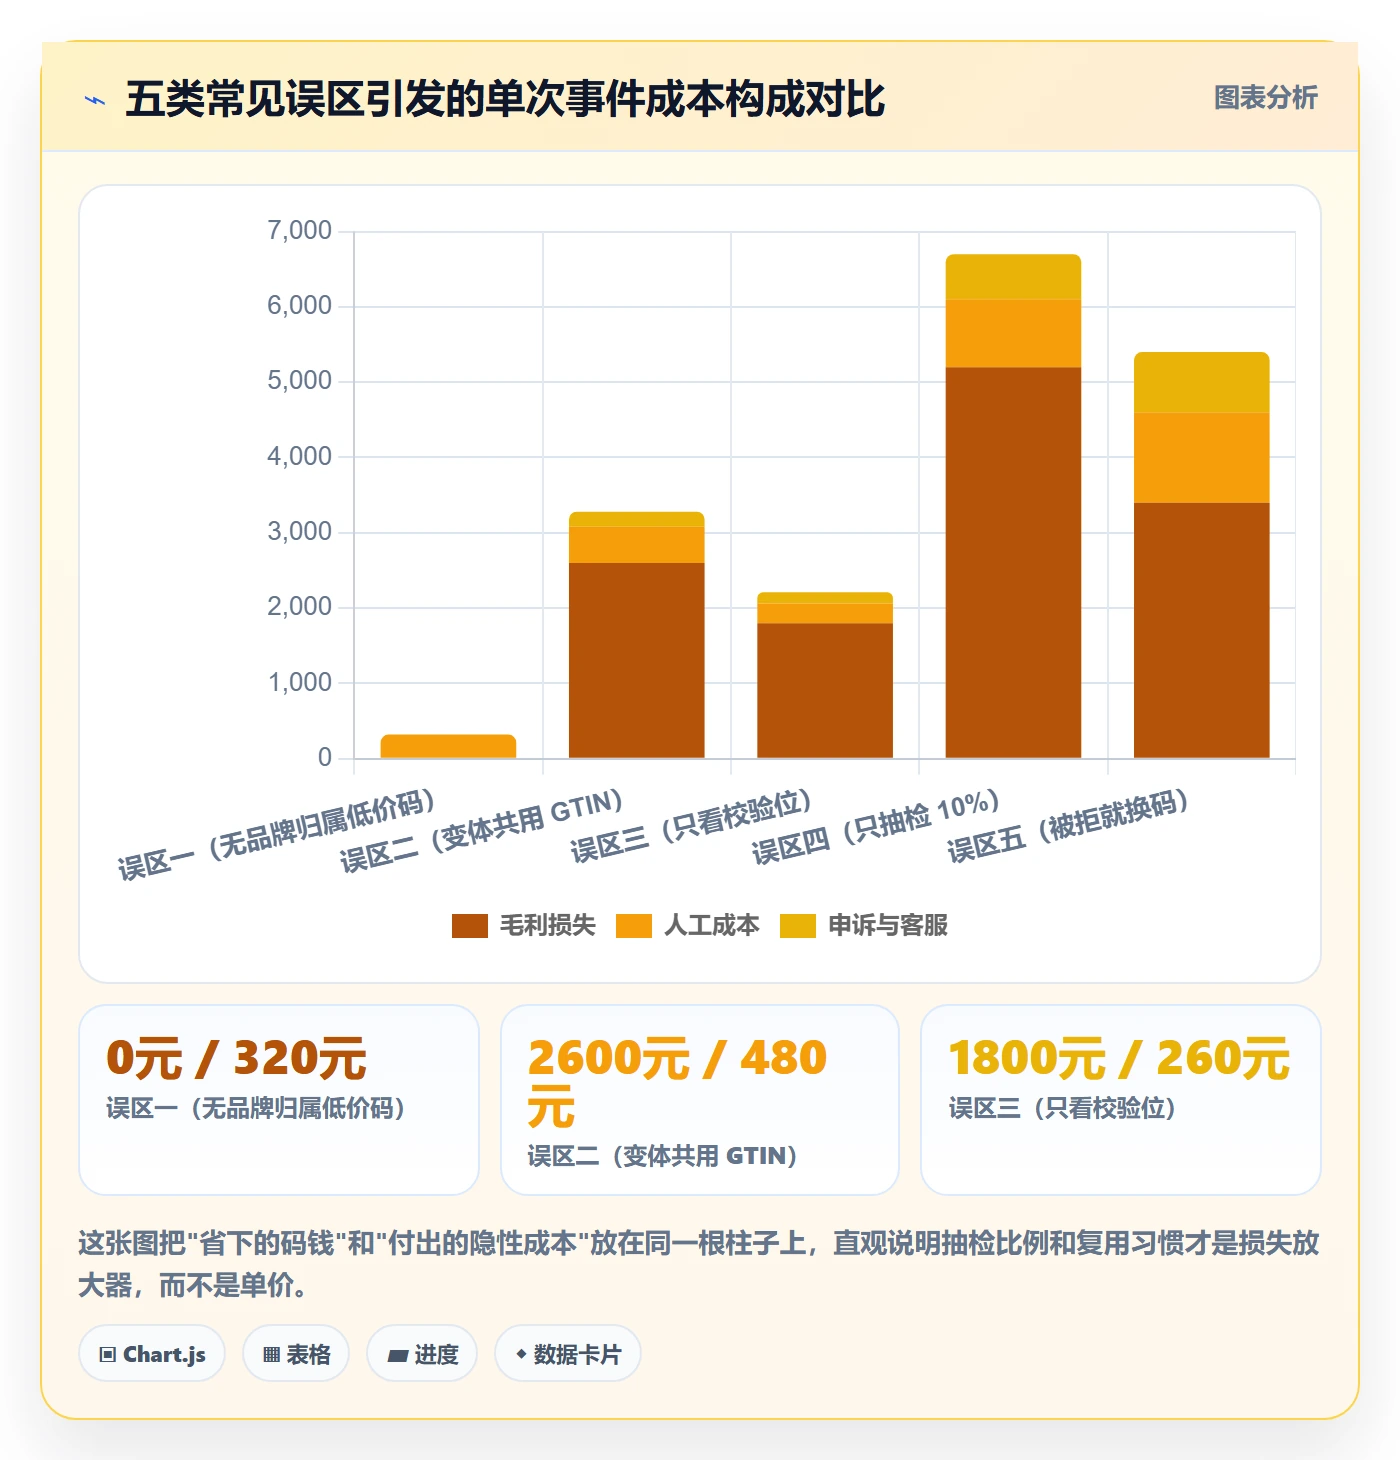
Task: Click the 0元 / 320元 card value
Action: (x=237, y=1058)
